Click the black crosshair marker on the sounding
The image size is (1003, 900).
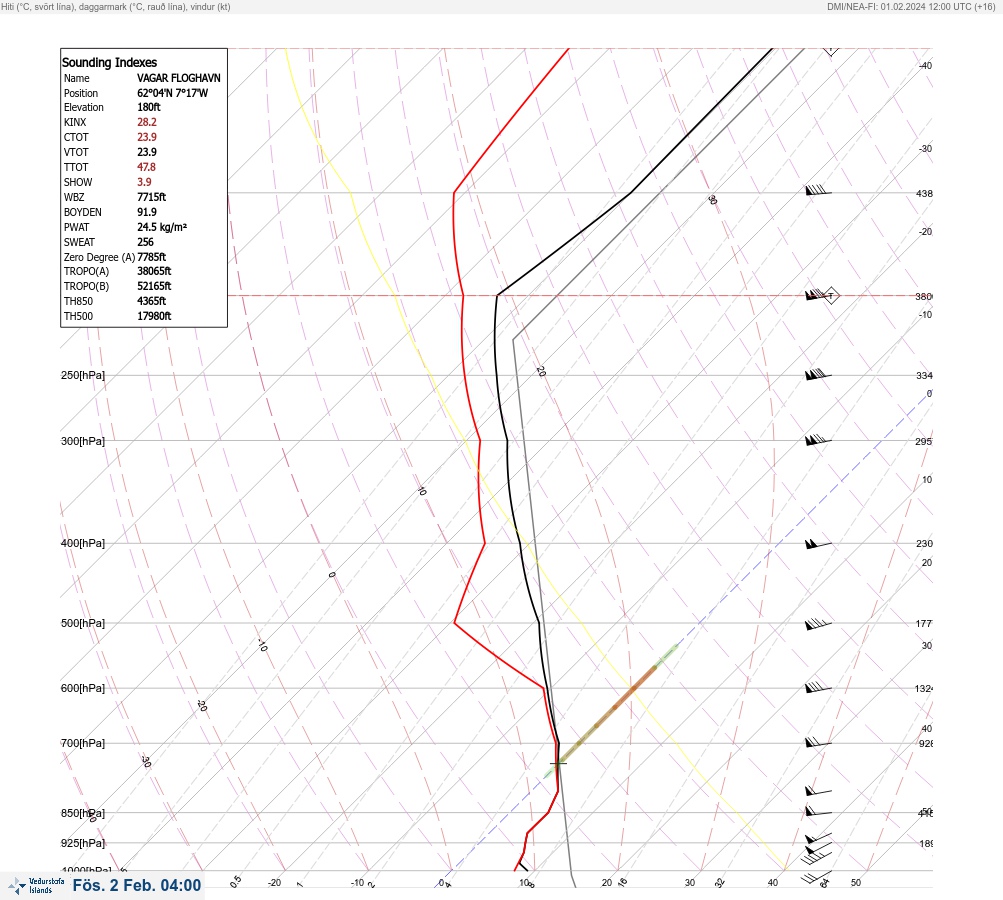558,763
